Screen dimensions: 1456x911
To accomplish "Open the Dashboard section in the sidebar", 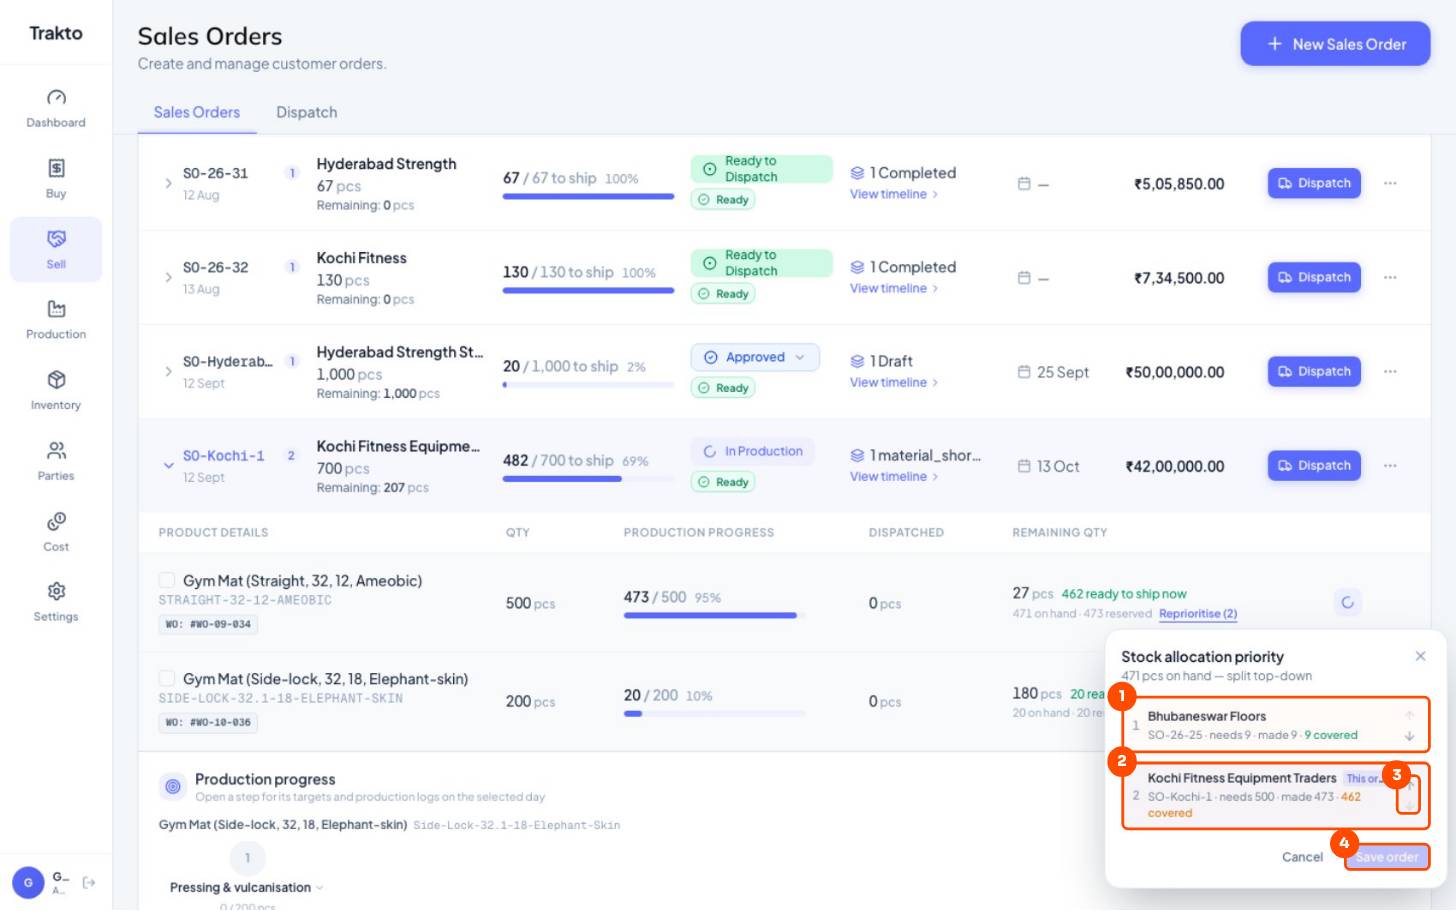I will click(56, 108).
